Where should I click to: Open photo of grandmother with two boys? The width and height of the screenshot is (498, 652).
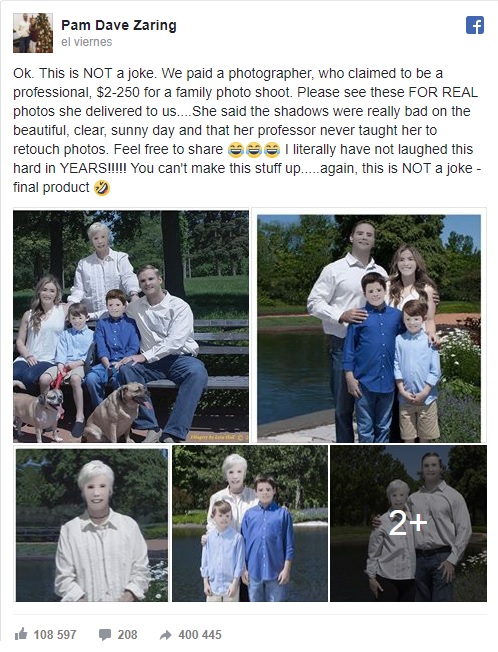click(x=250, y=524)
